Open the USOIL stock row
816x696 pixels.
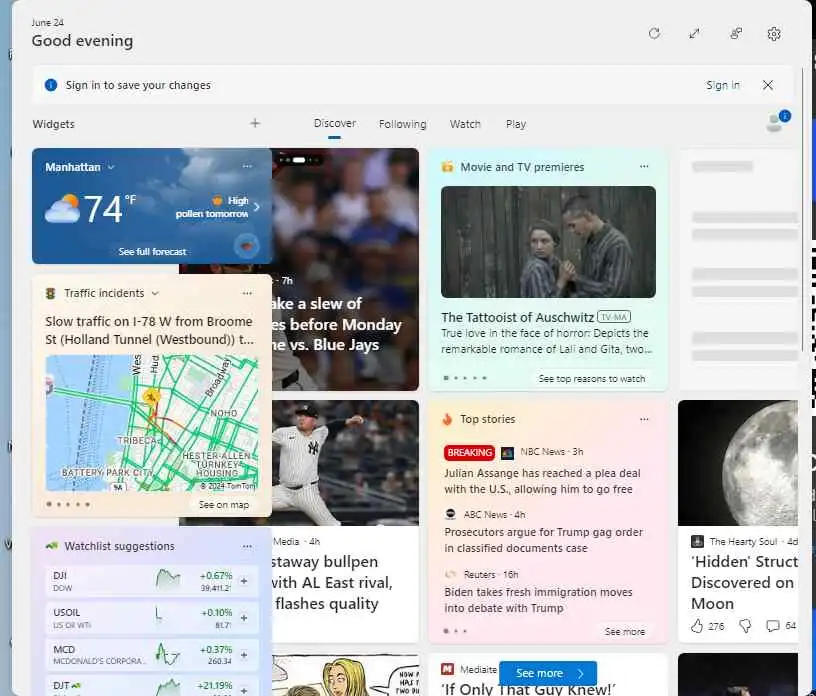coord(151,618)
